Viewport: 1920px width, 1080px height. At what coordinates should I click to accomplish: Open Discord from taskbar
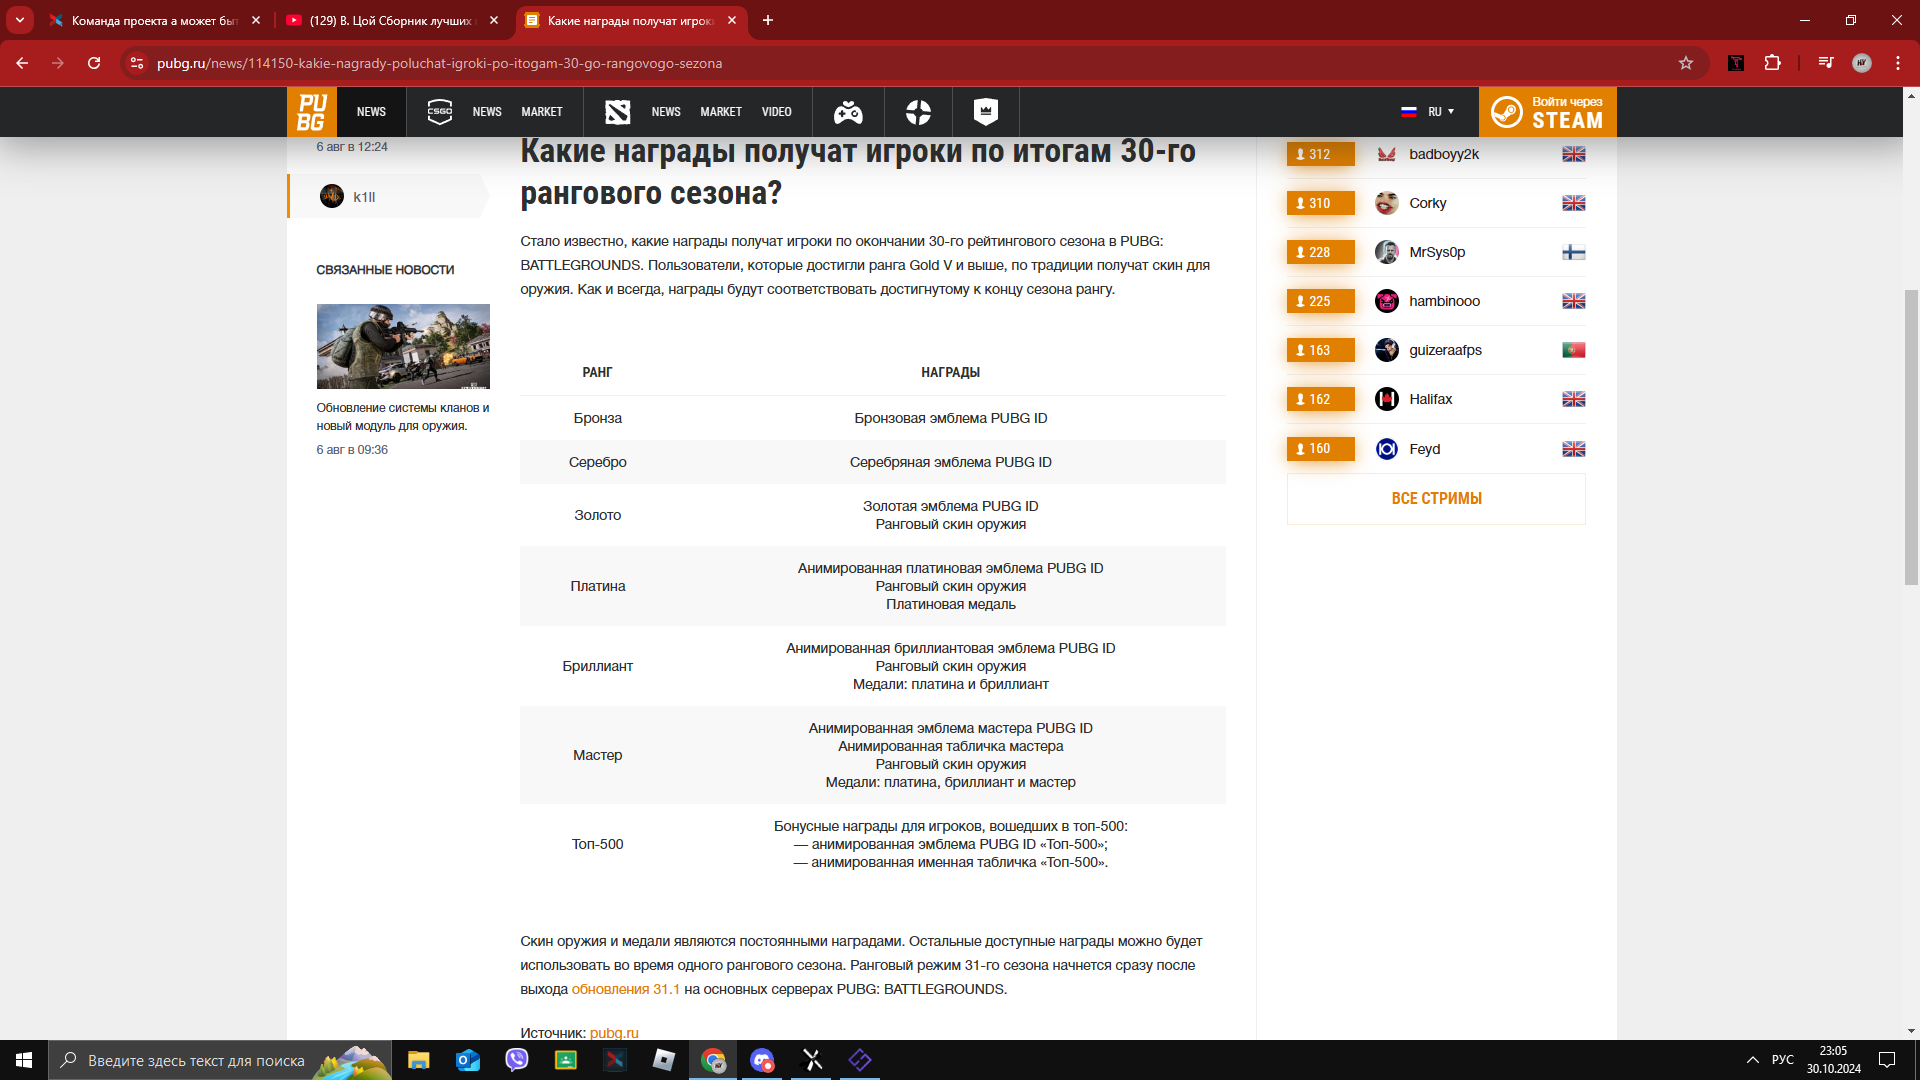pos(762,1060)
